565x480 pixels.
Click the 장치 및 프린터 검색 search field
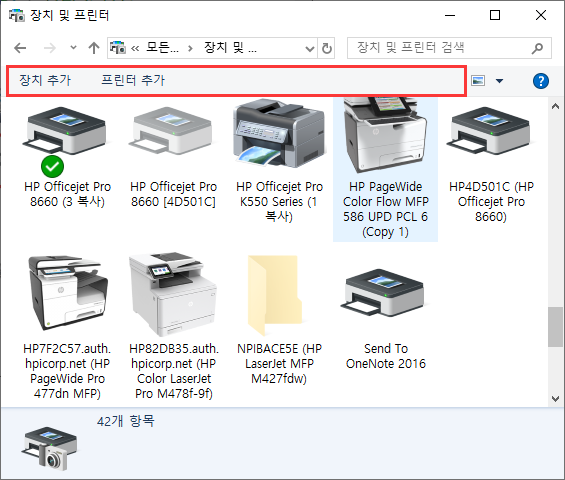point(449,48)
